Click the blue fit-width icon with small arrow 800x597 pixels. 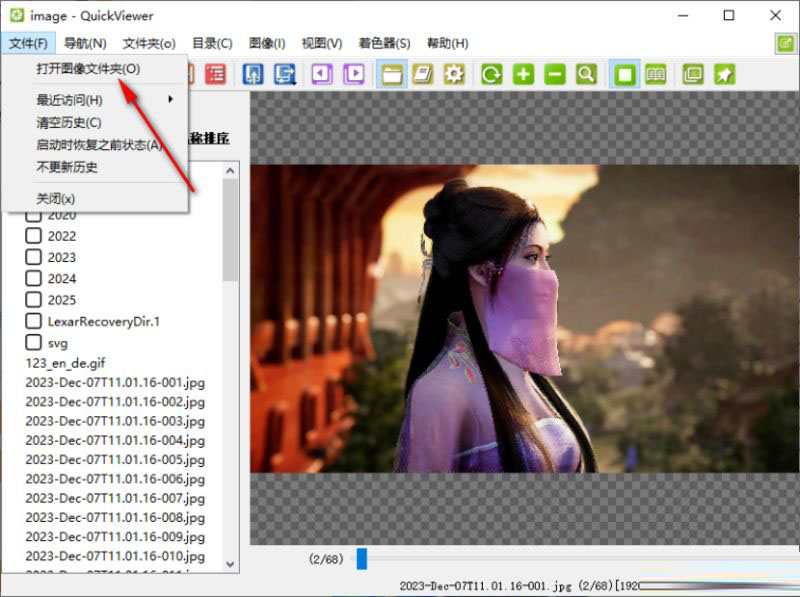click(x=285, y=74)
